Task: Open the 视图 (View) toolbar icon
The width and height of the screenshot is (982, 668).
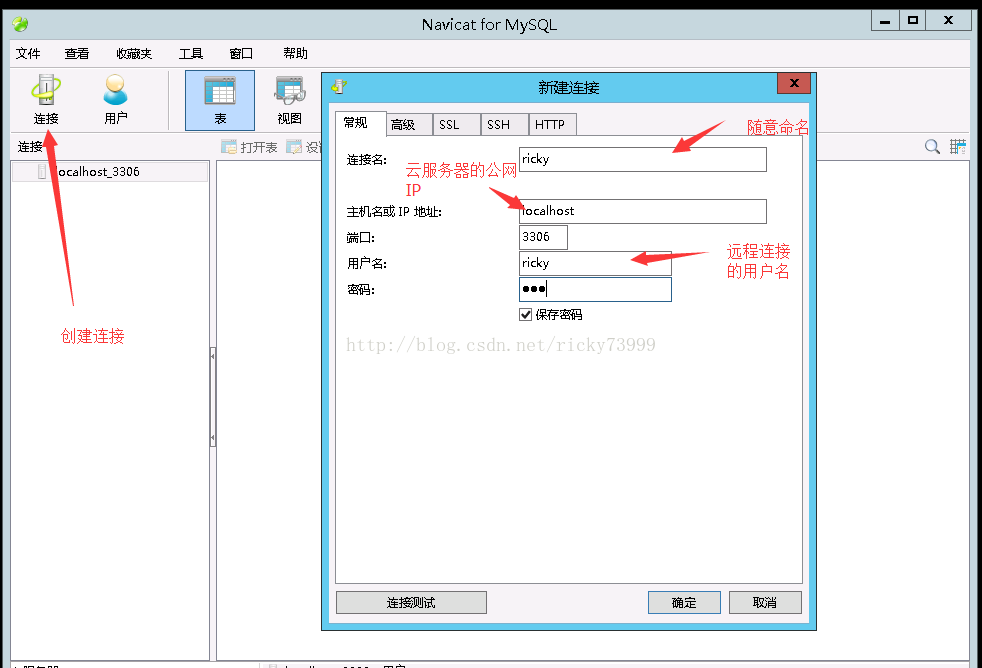Action: coord(289,100)
